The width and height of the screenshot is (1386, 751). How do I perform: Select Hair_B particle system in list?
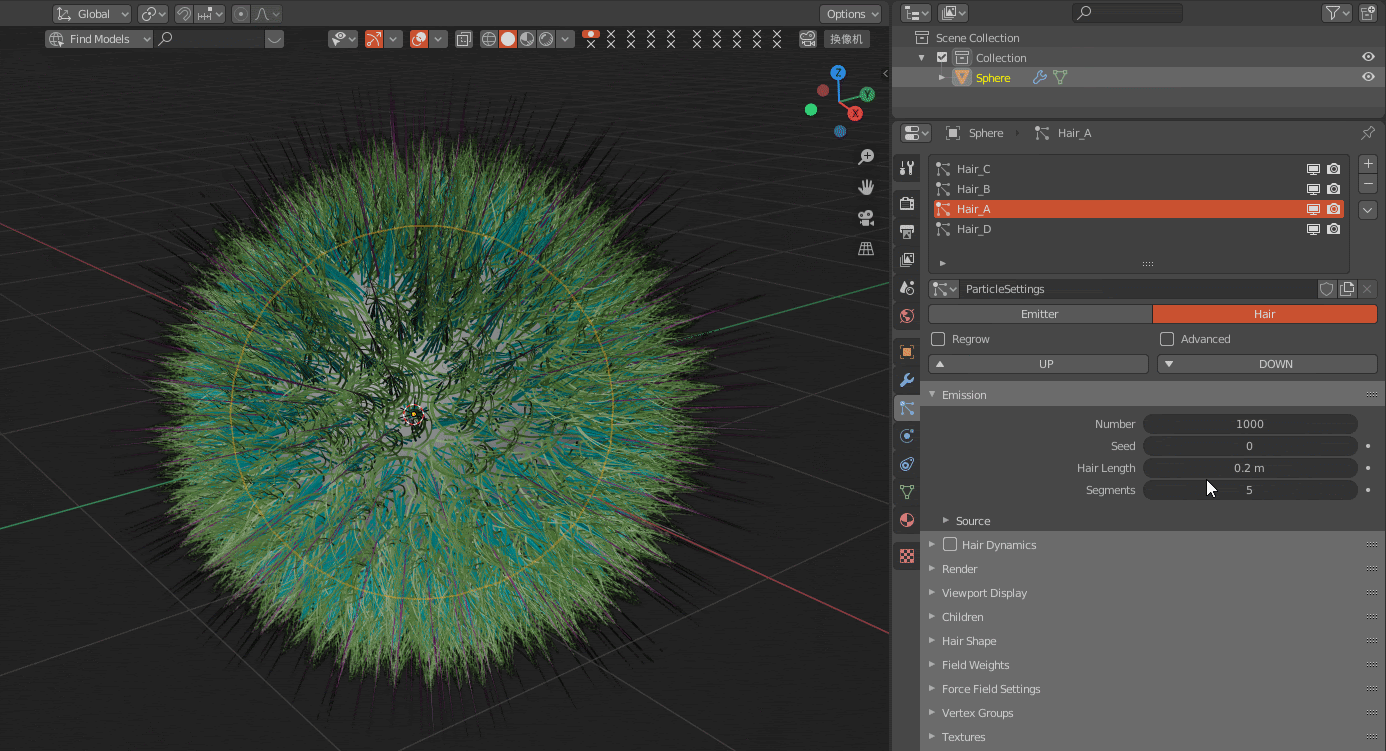[x=973, y=189]
